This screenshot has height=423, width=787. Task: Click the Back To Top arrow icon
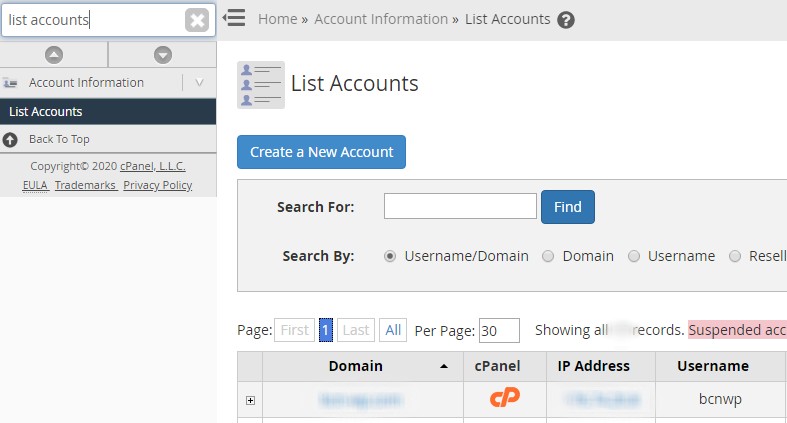pyautogui.click(x=11, y=139)
